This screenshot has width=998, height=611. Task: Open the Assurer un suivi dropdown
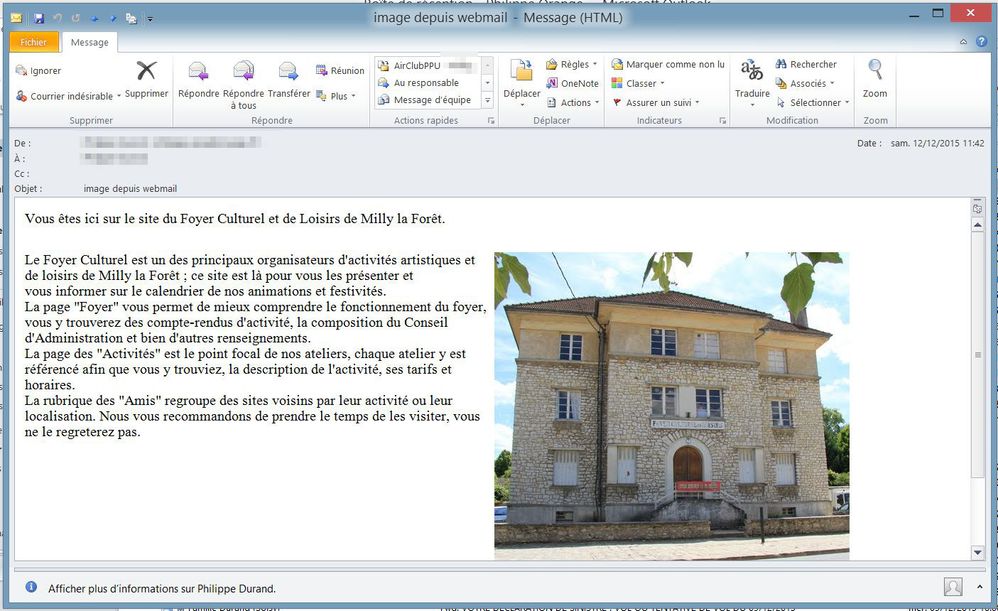pyautogui.click(x=697, y=103)
